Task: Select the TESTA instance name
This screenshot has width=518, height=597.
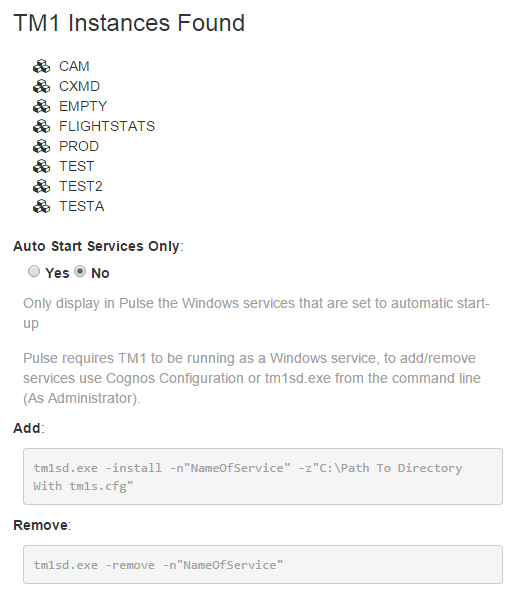Action: point(81,206)
